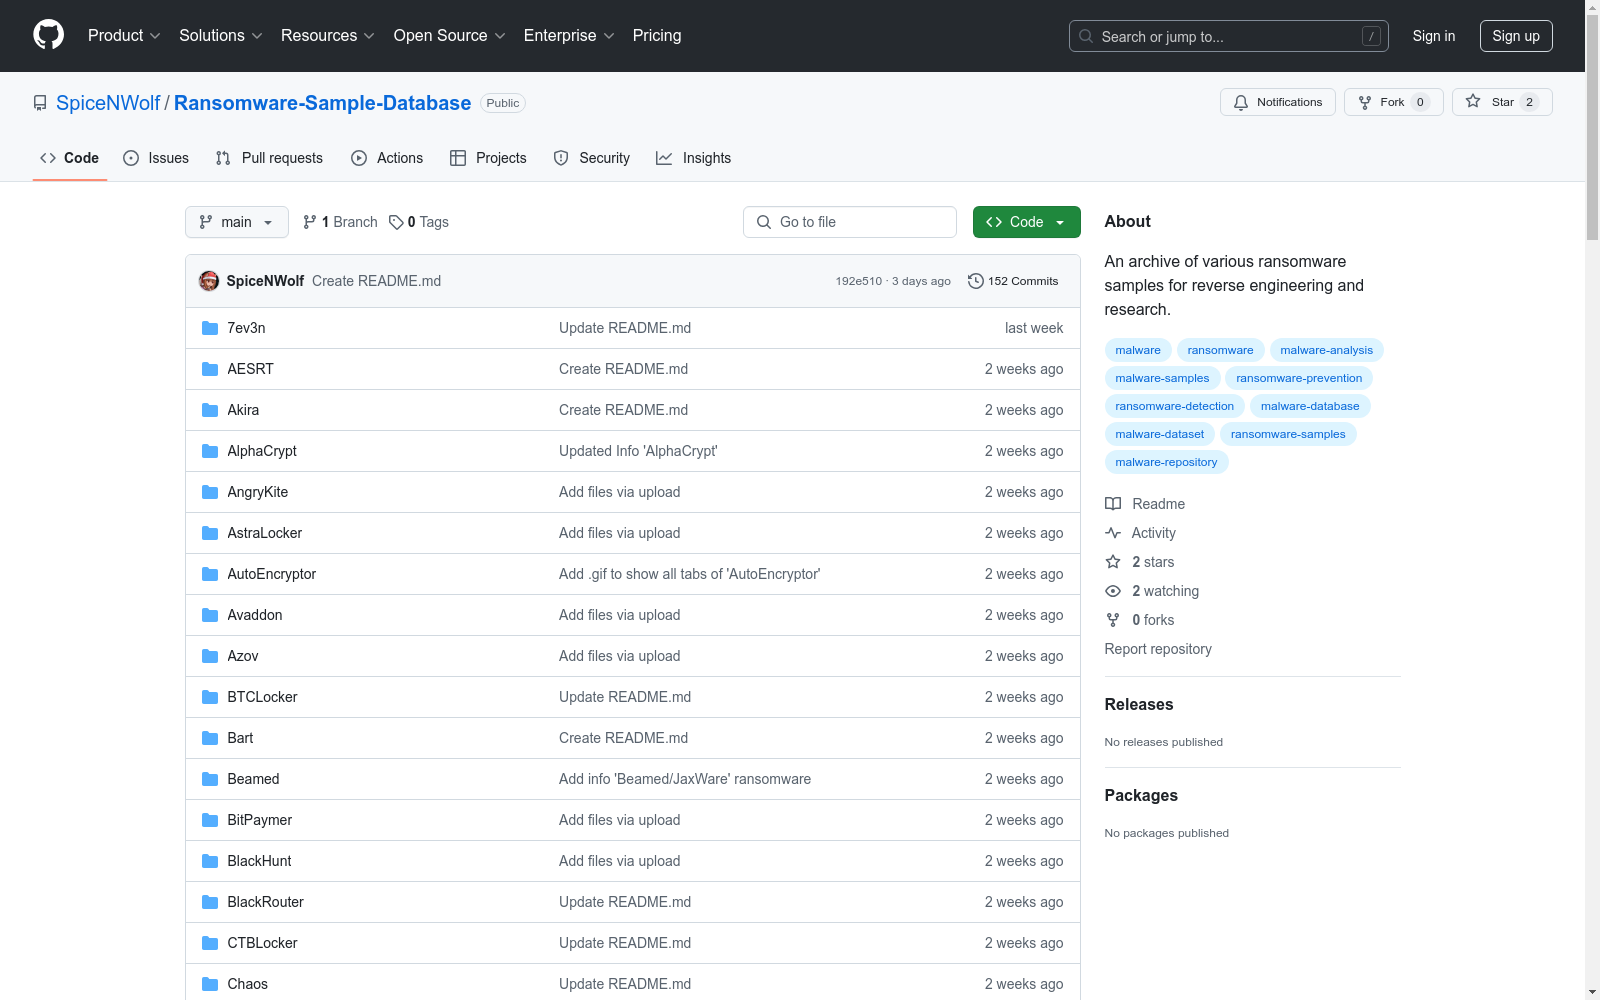
Task: Click the pulse icon beside Activity
Action: pyautogui.click(x=1113, y=533)
